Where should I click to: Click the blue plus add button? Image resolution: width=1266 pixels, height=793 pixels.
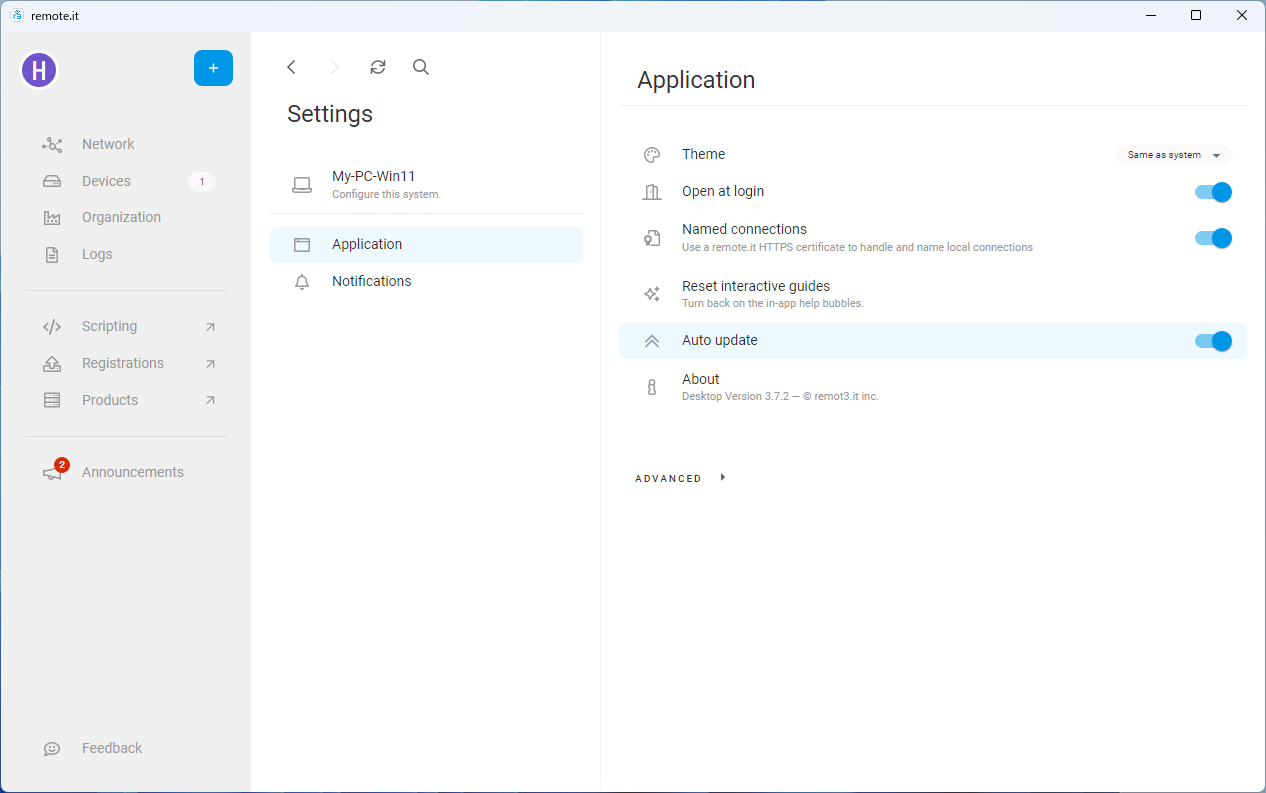(x=213, y=68)
